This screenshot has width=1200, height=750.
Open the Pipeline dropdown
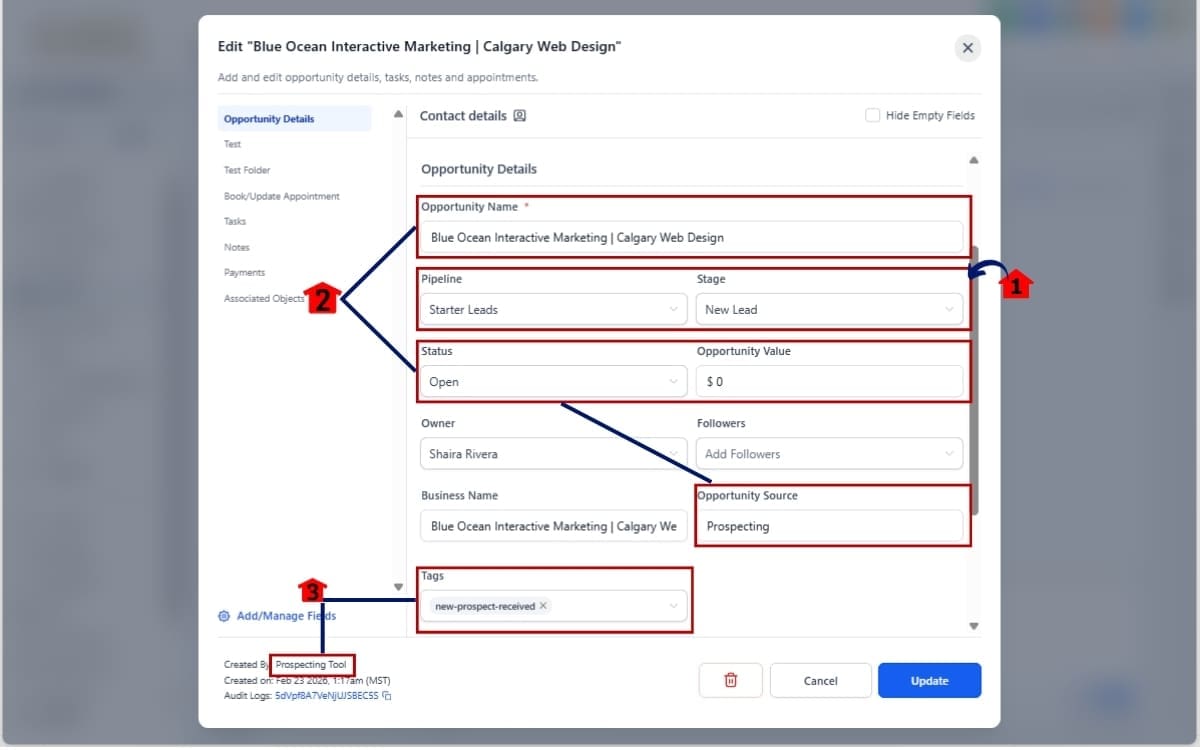coord(552,310)
